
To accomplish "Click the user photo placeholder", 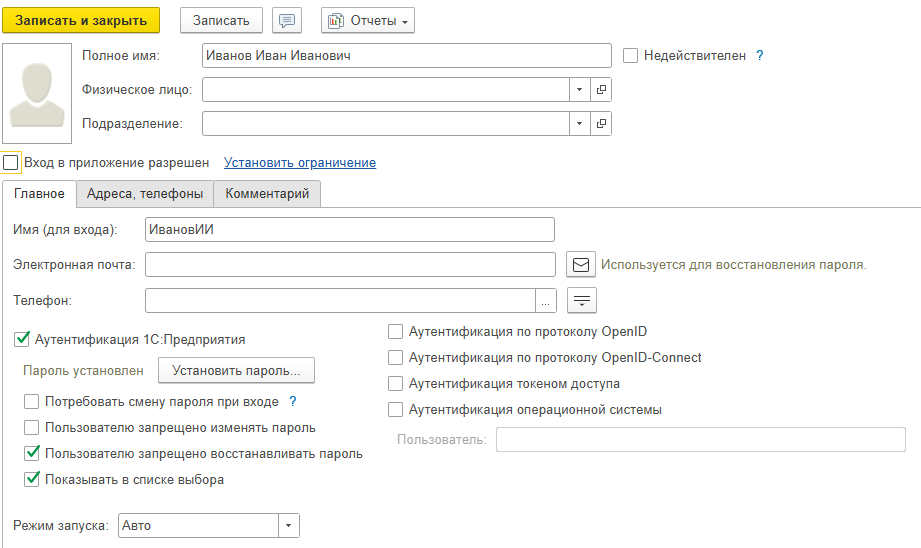I will (38, 93).
